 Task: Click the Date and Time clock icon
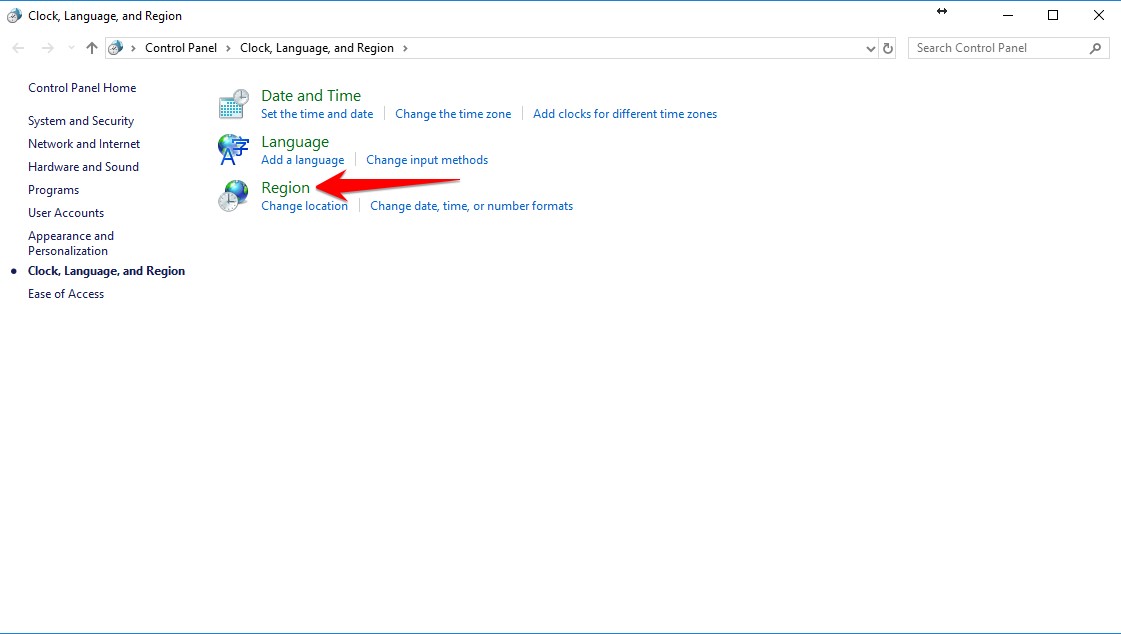point(233,104)
